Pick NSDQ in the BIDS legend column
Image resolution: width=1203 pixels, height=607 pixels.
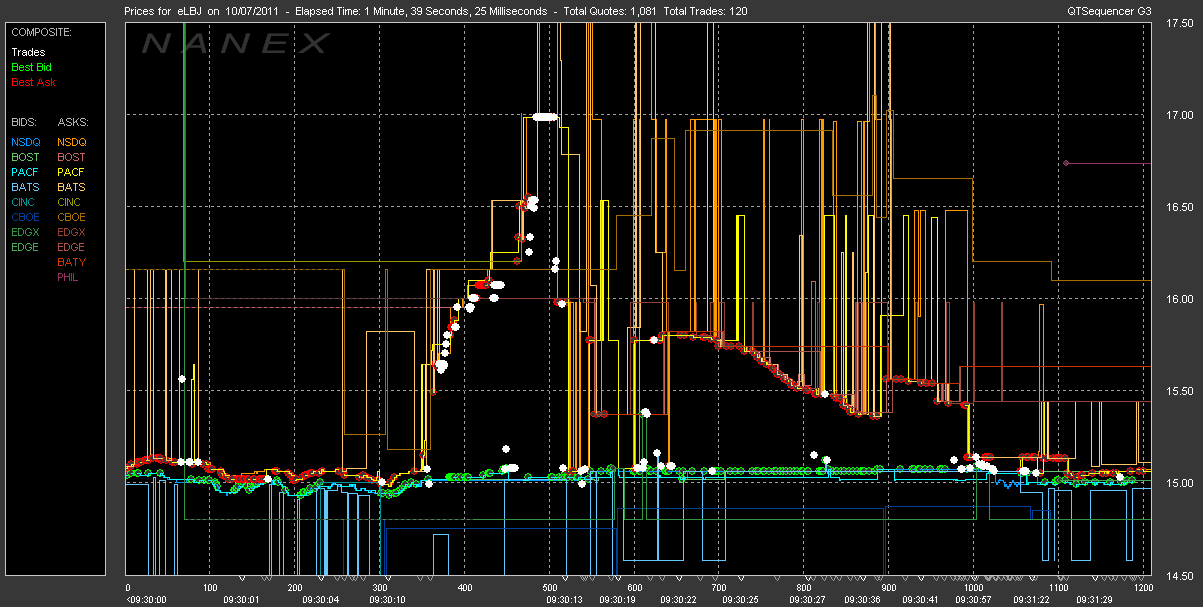[26, 142]
